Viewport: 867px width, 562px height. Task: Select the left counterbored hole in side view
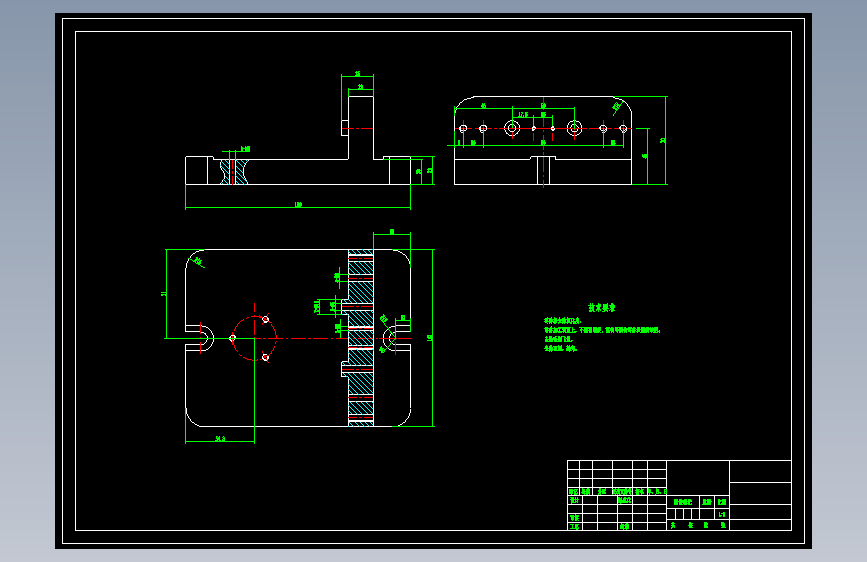(x=512, y=128)
